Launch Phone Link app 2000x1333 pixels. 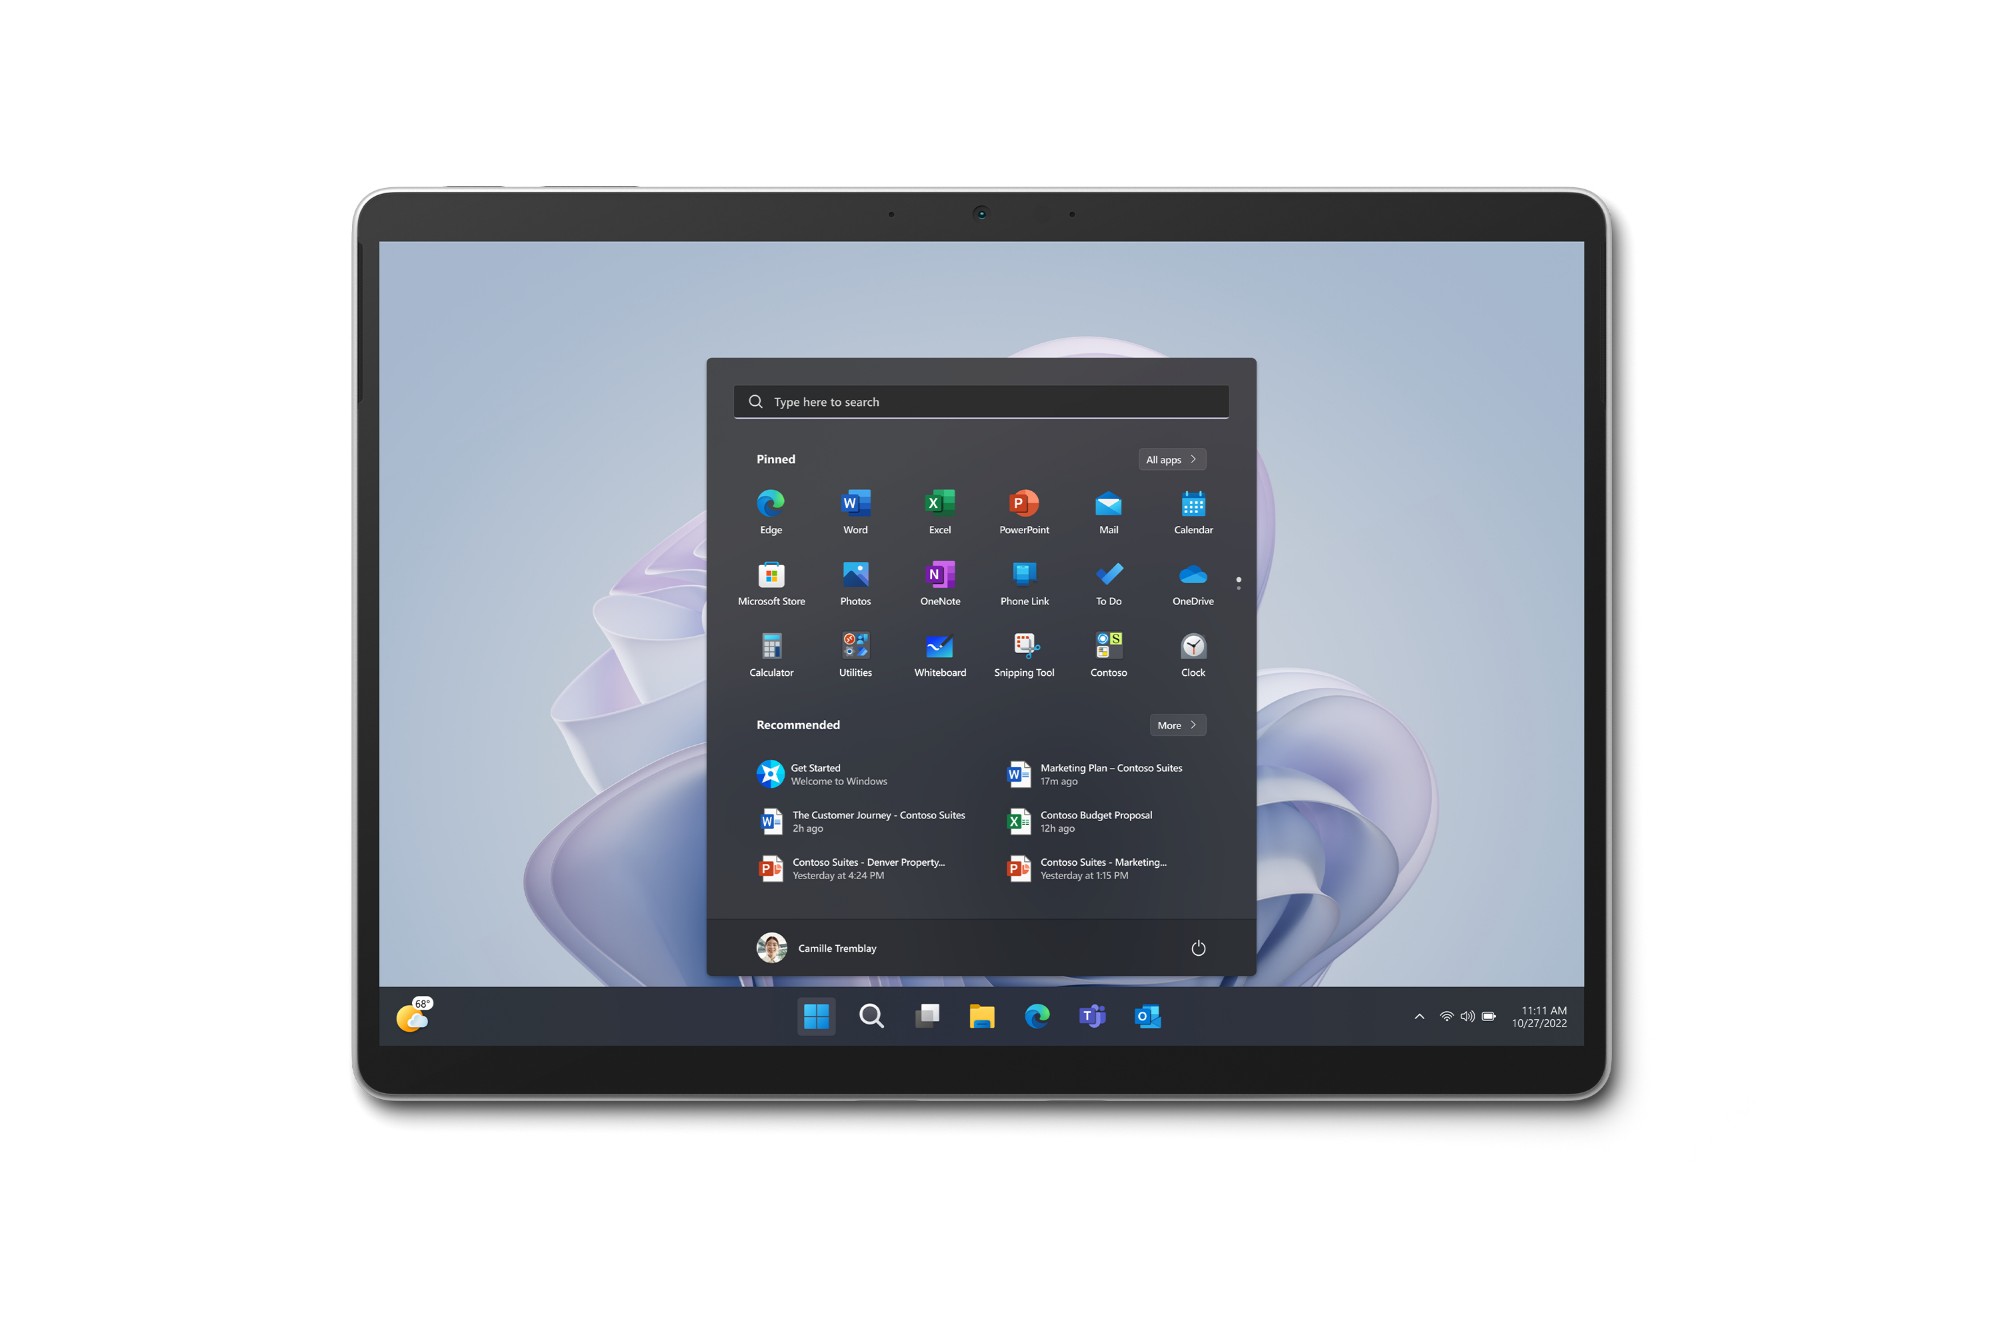coord(1023,582)
